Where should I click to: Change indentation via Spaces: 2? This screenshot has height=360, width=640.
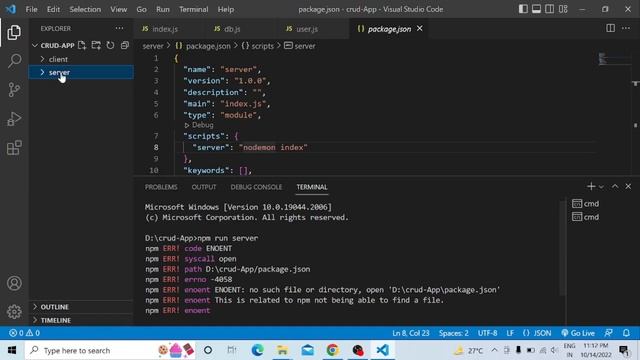pyautogui.click(x=453, y=333)
